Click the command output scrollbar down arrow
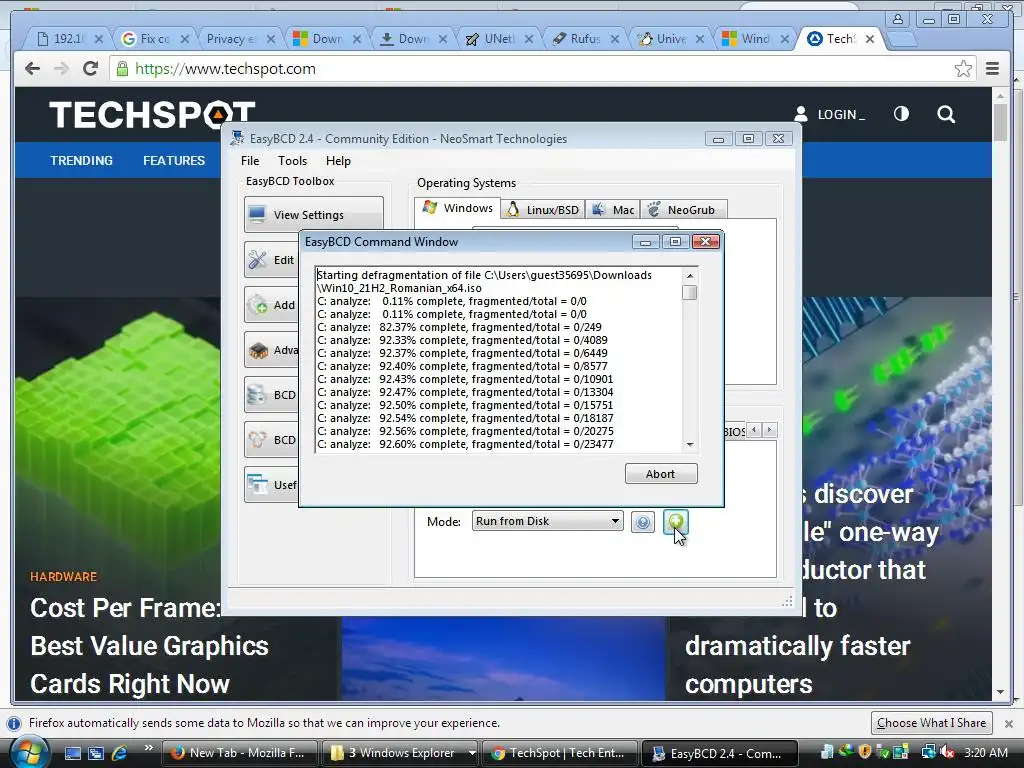The height and width of the screenshot is (768, 1024). click(690, 445)
